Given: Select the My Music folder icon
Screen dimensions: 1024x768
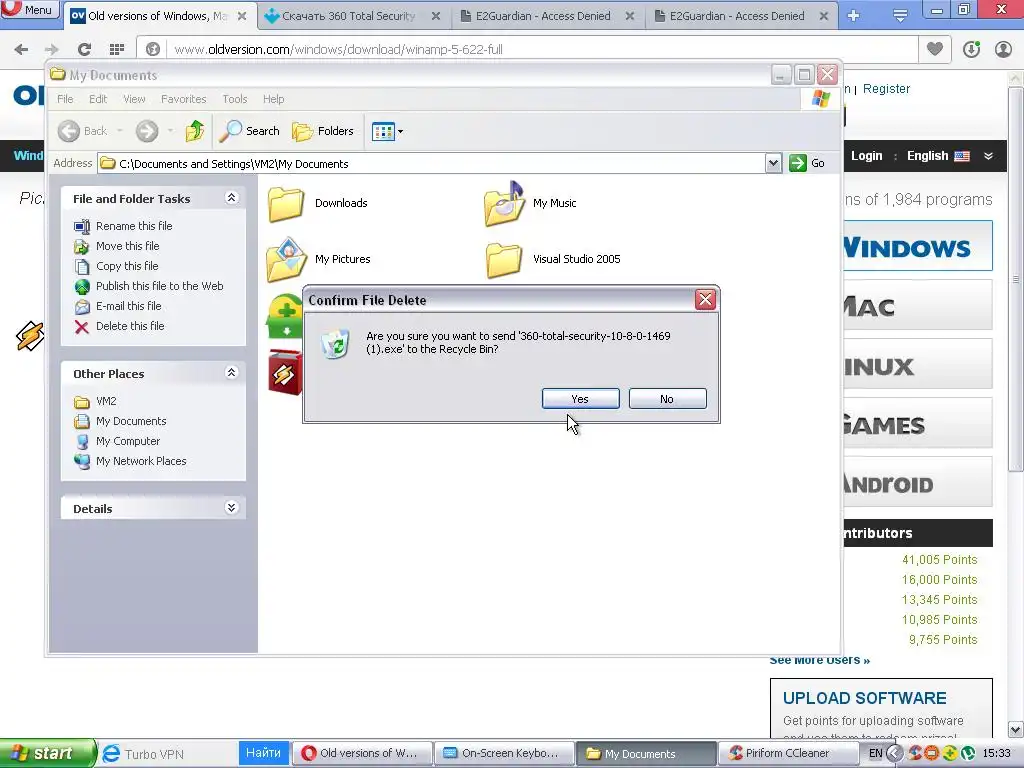Looking at the screenshot, I should coord(504,203).
